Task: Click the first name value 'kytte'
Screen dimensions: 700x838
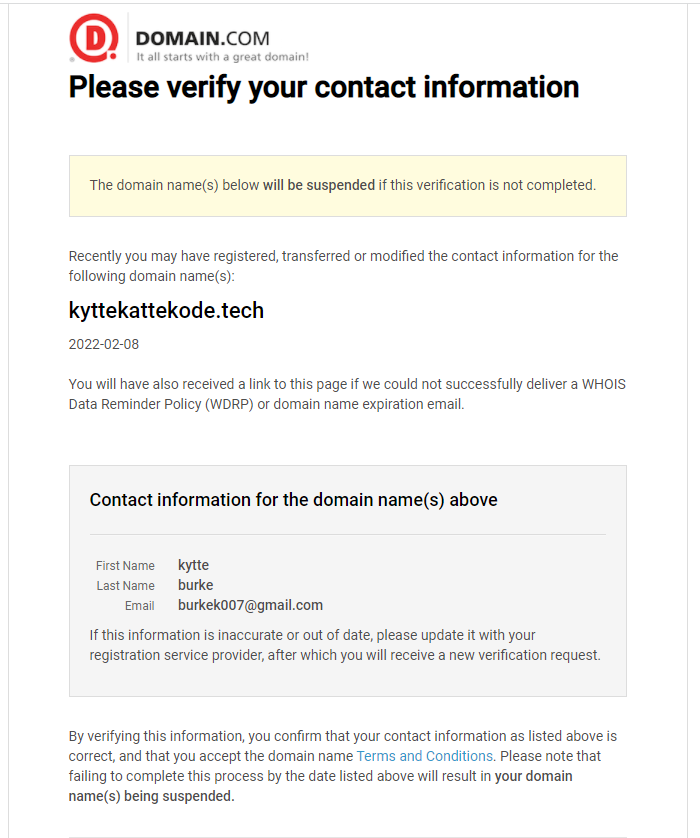Action: (193, 565)
